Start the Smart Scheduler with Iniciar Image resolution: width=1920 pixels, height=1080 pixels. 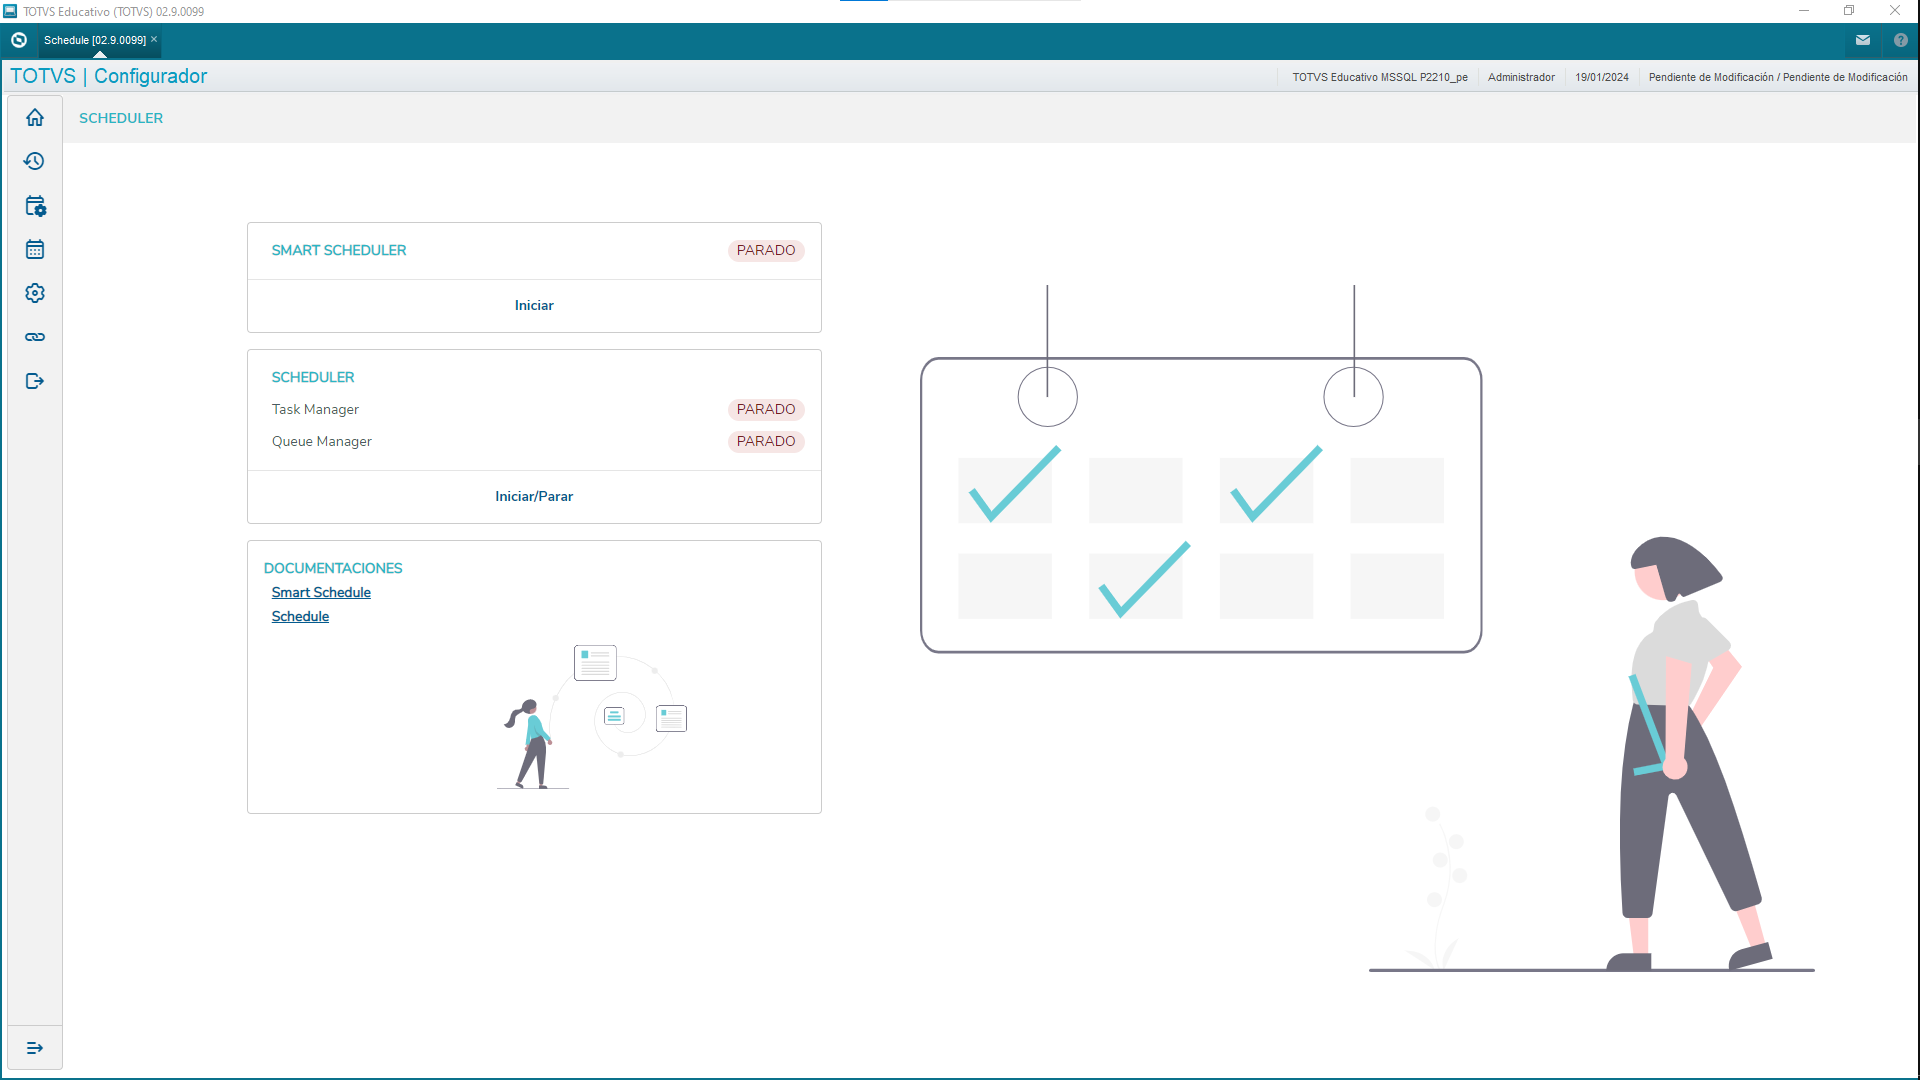[x=534, y=305]
